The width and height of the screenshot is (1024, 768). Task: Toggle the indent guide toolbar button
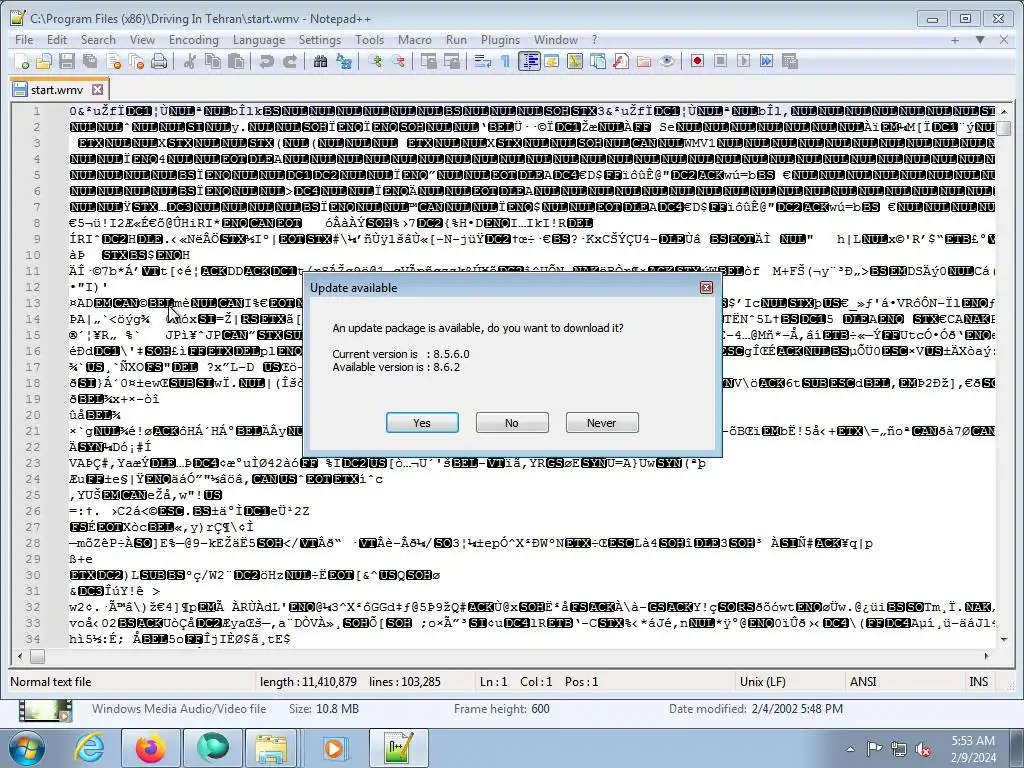(x=529, y=61)
